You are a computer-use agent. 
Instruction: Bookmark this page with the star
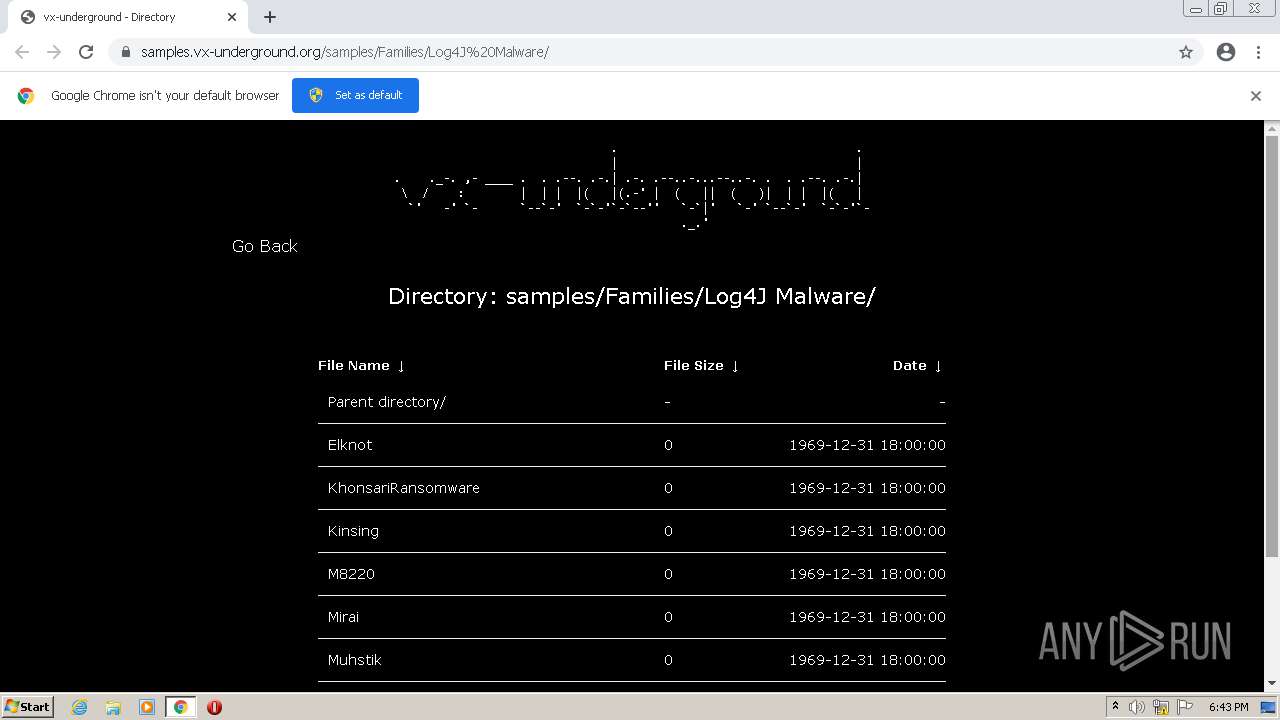(x=1186, y=52)
